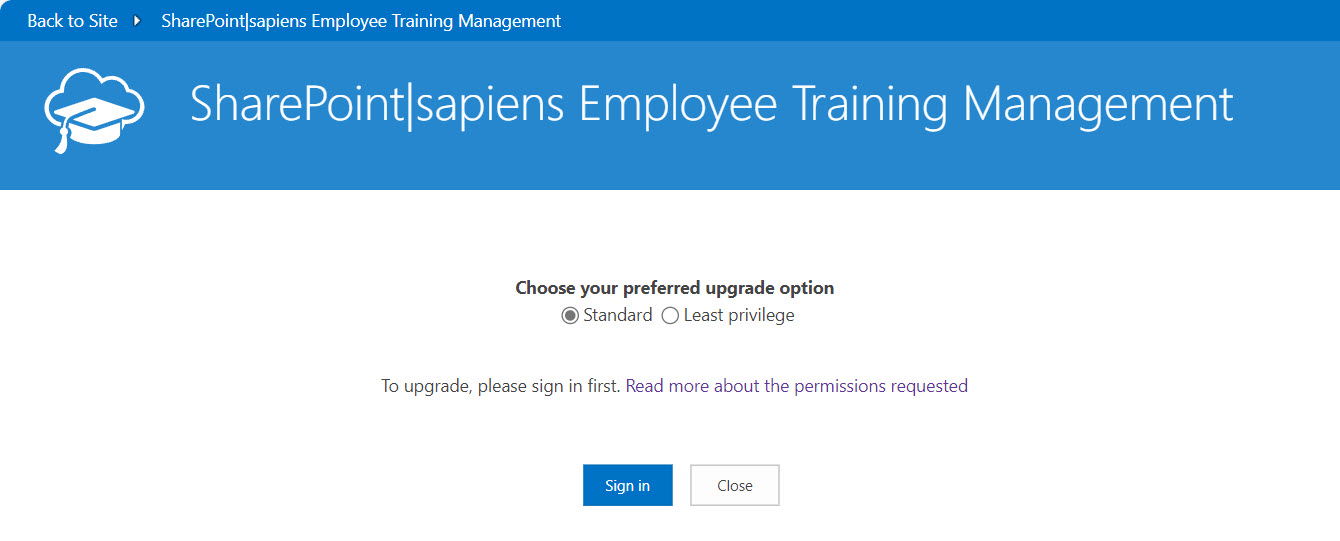Viewport: 1340px width, 541px height.
Task: Go Back to Site via top link
Action: pos(72,20)
